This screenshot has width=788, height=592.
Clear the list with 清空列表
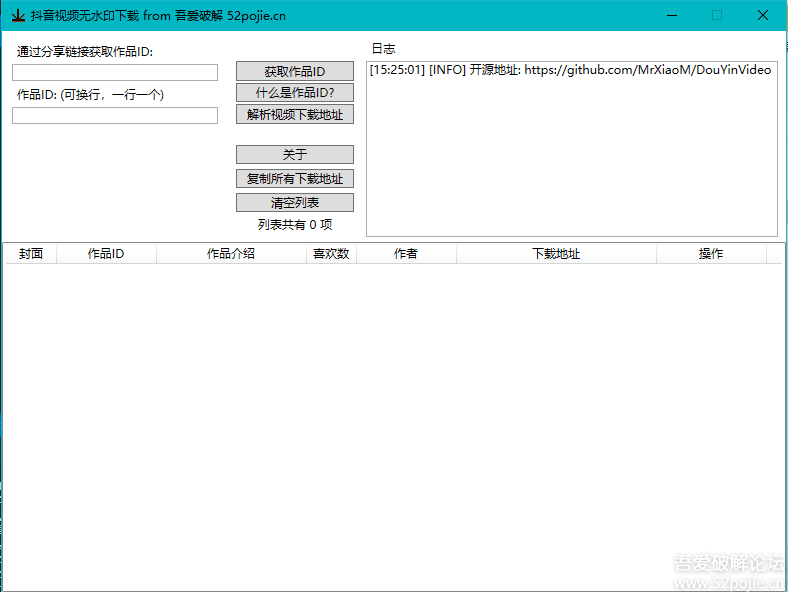[x=295, y=203]
